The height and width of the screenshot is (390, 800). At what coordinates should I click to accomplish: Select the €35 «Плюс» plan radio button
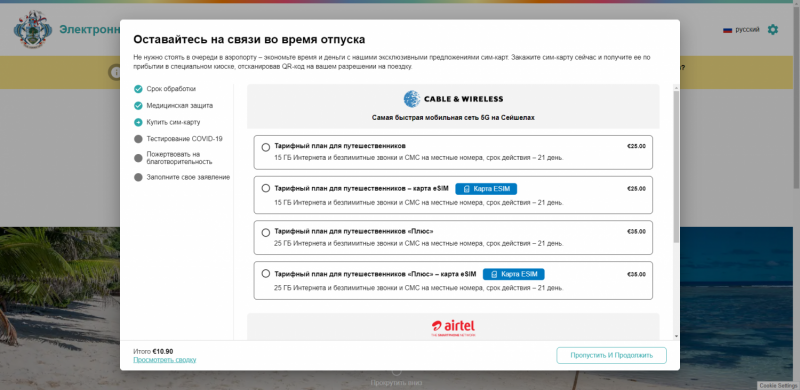[265, 233]
